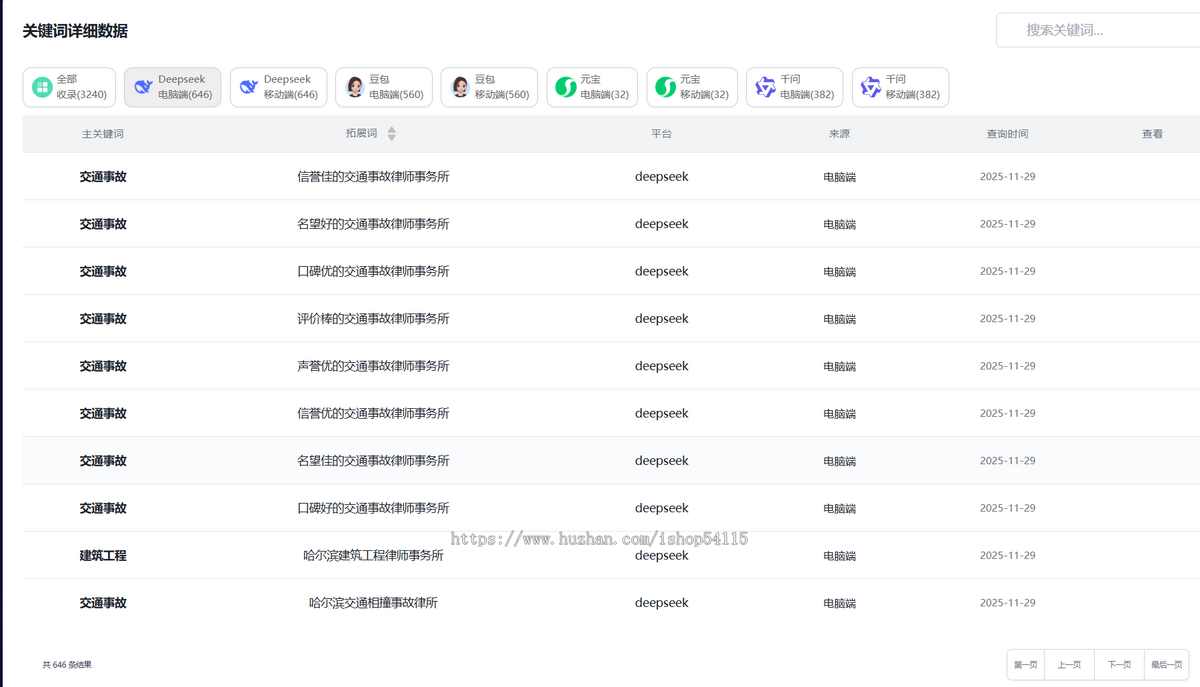Image resolution: width=1200 pixels, height=687 pixels.
Task: Focus the 搜索关键词 search box
Action: [x=1098, y=30]
